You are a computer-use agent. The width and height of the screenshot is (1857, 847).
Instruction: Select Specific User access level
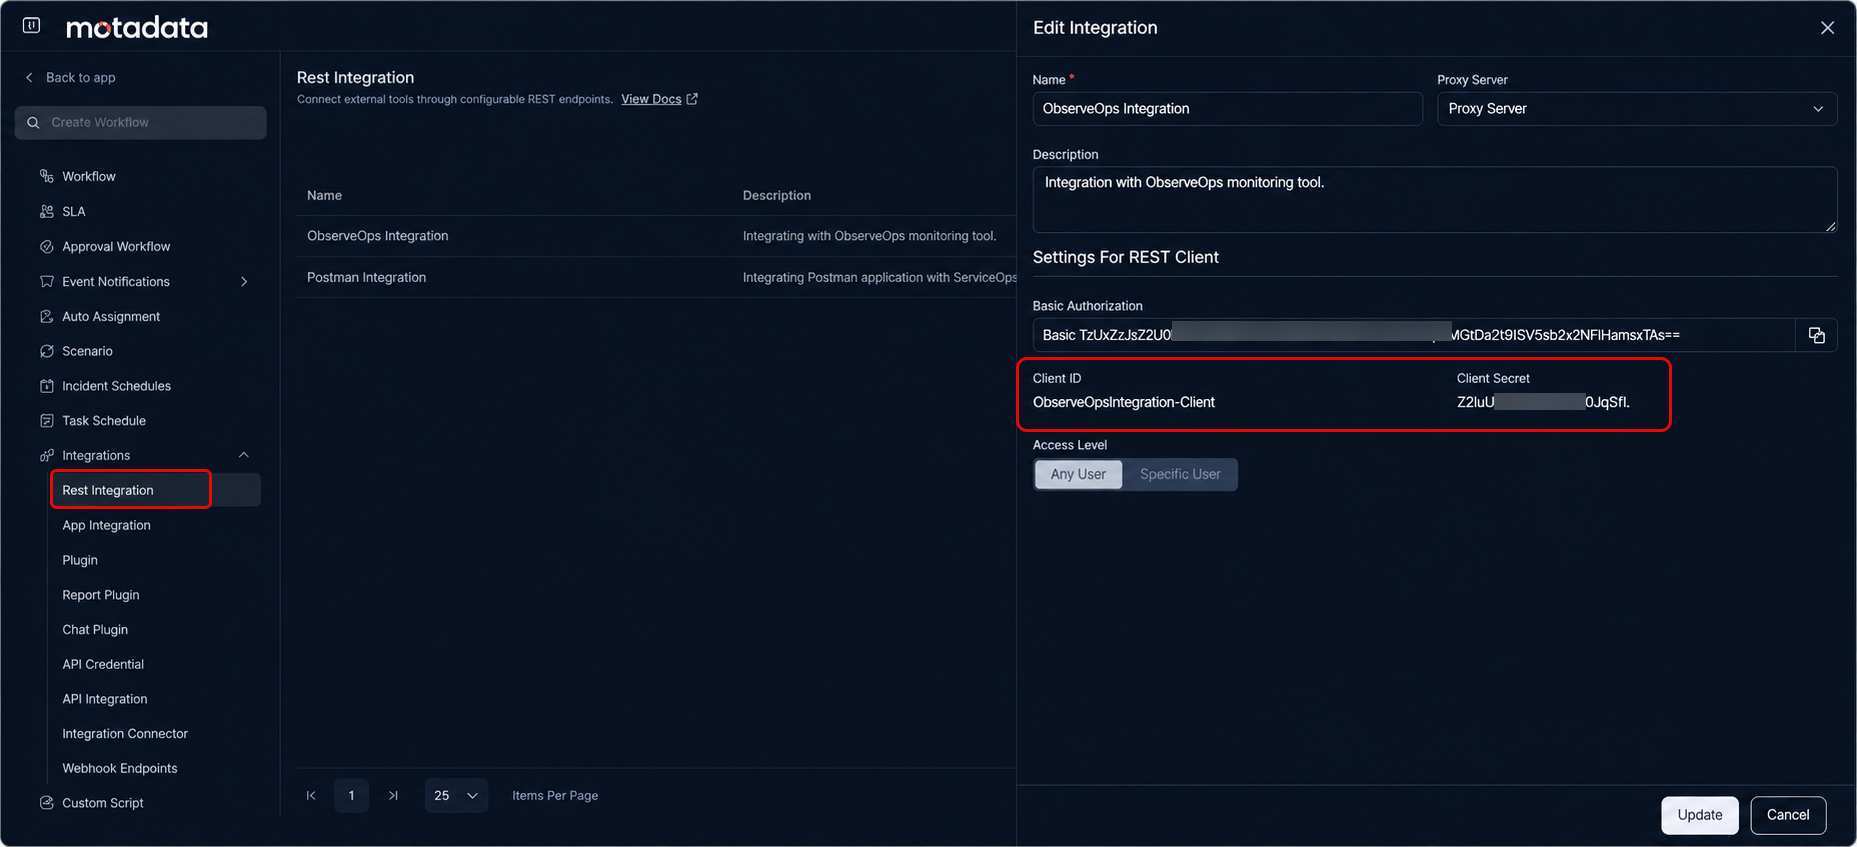coord(1180,474)
